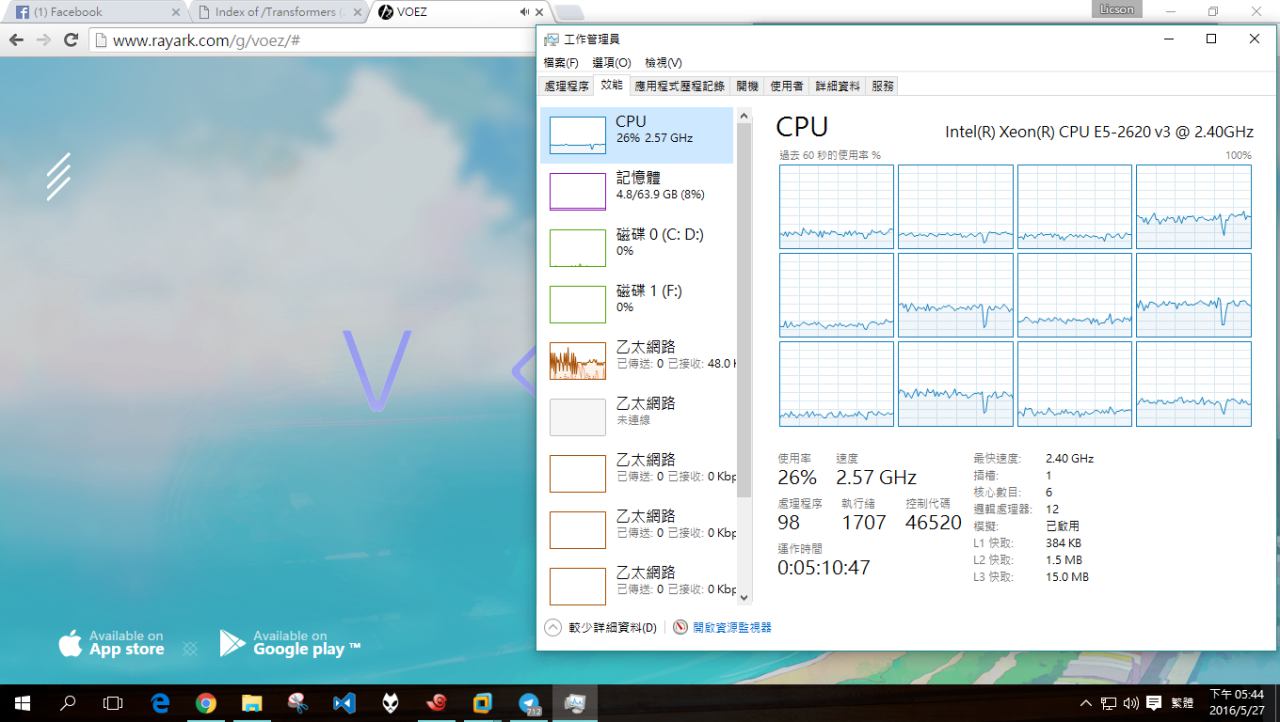Select the 效能 tab
Screen dimensions: 1280x722
pos(611,86)
